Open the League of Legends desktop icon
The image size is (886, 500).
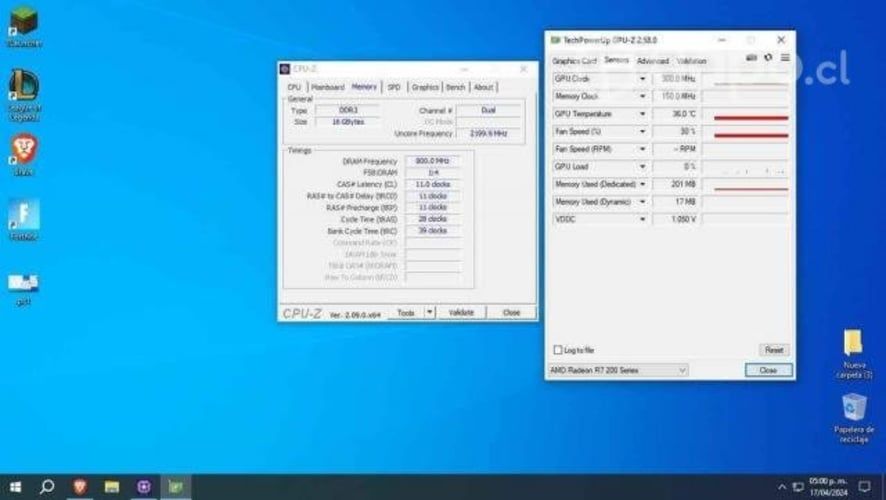pos(24,94)
